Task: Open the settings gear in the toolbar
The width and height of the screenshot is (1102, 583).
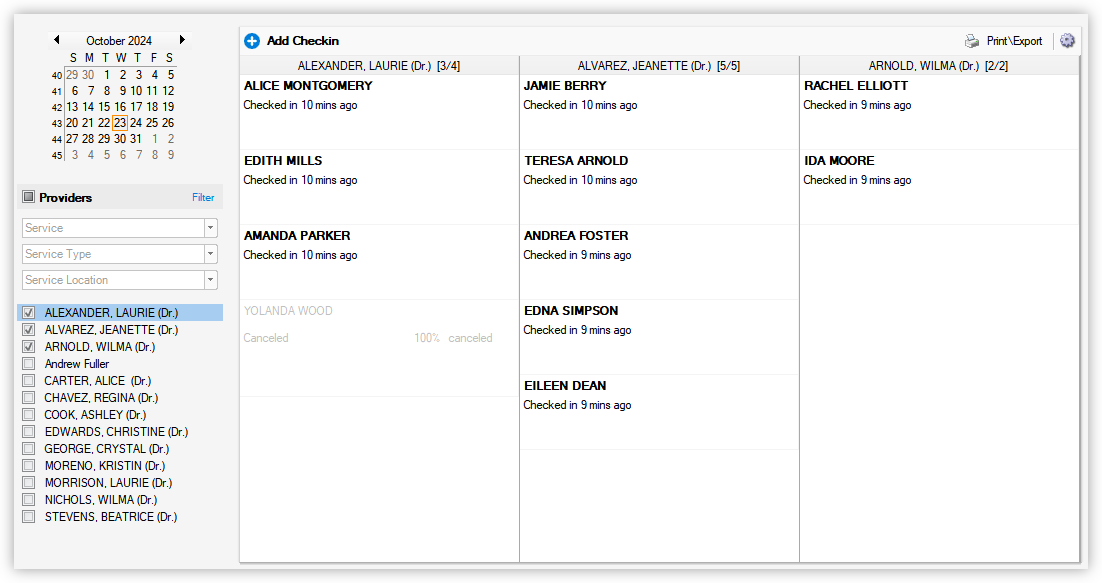Action: pos(1067,40)
